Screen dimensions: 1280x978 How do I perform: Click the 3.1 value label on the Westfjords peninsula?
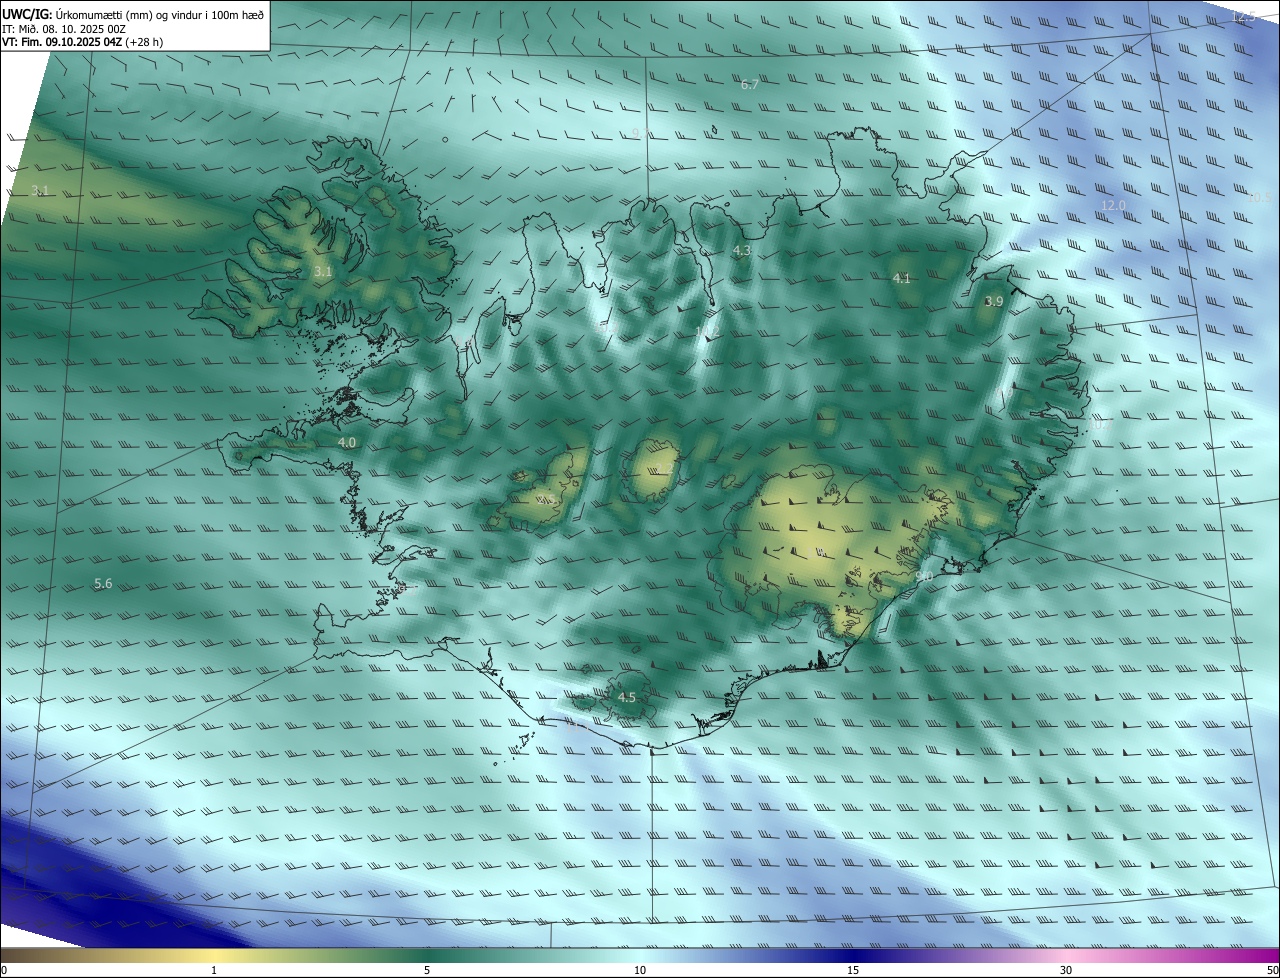(322, 272)
